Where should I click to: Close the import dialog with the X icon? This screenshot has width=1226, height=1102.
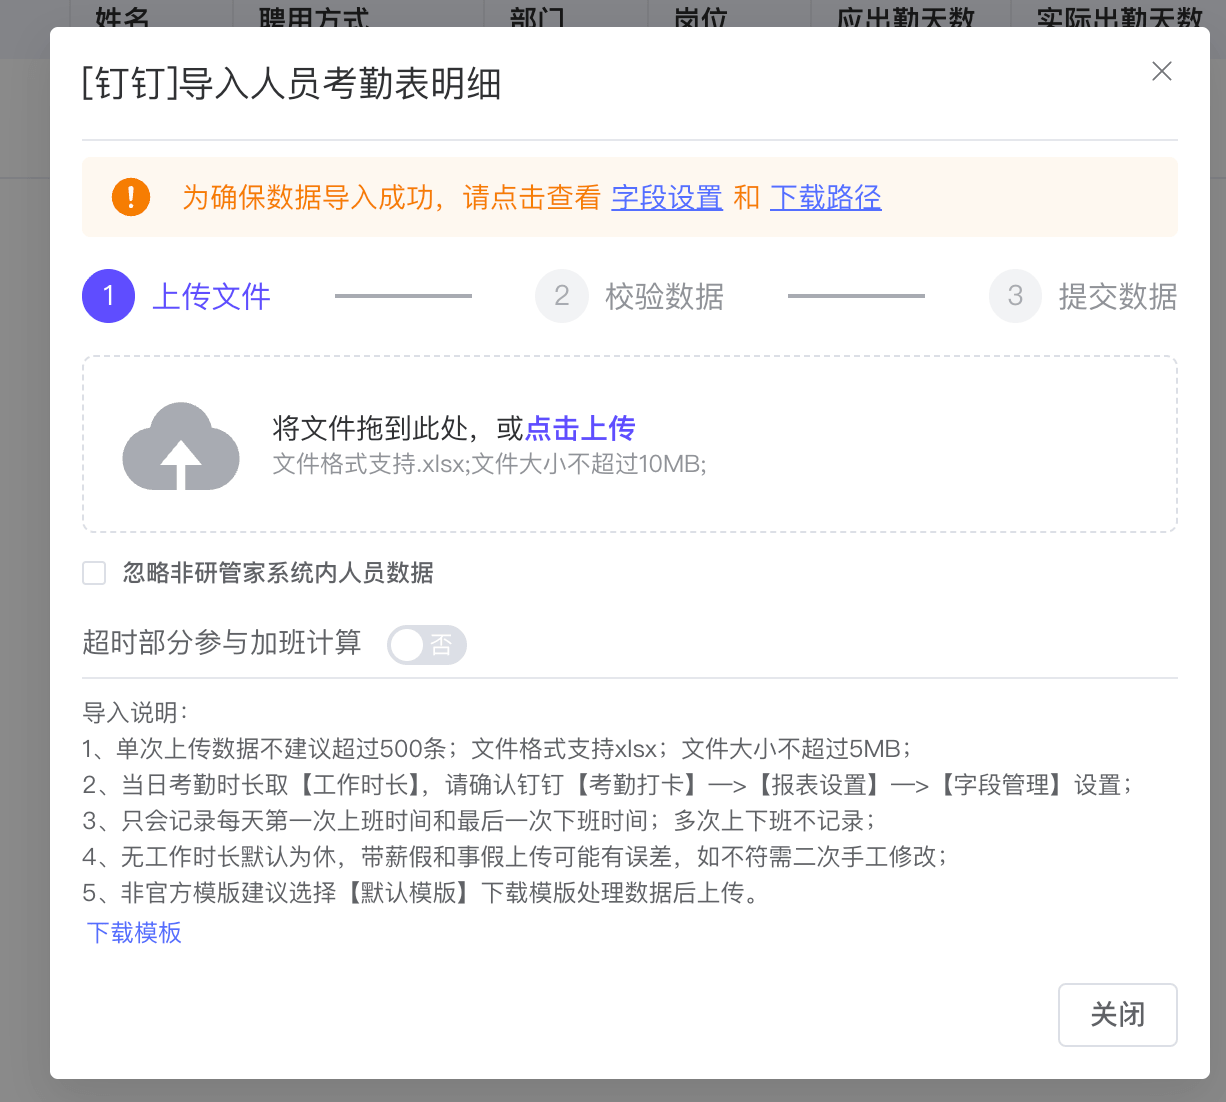tap(1161, 71)
